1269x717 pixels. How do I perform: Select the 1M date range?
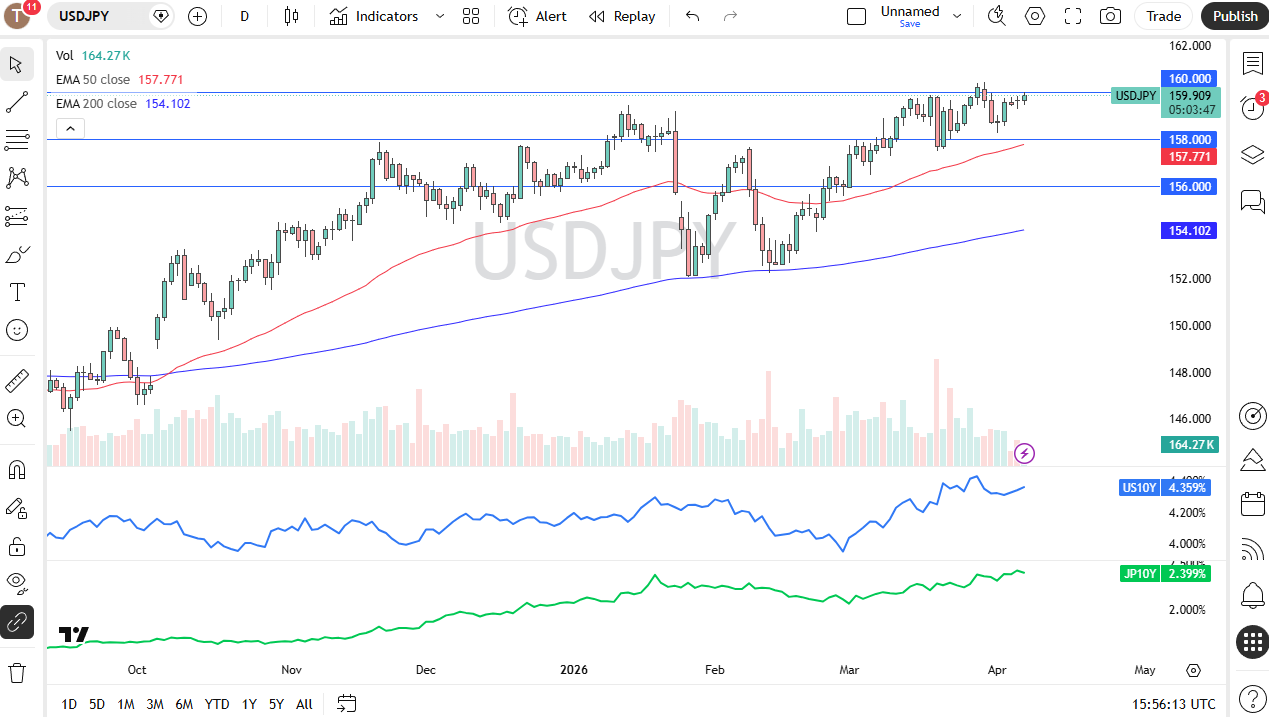pyautogui.click(x=126, y=704)
